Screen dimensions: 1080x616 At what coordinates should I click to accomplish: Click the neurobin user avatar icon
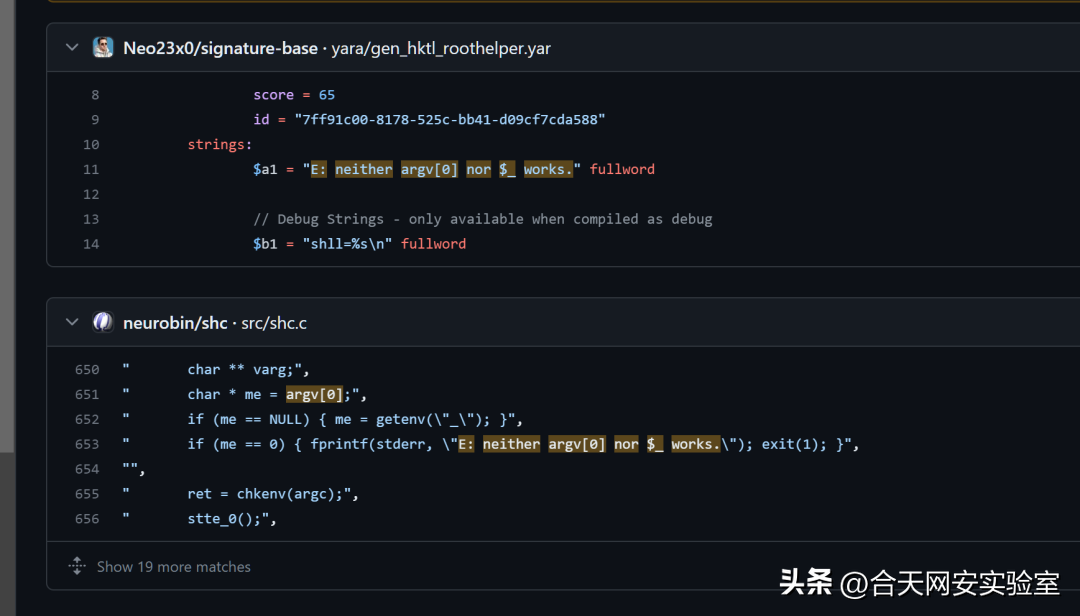click(x=103, y=322)
